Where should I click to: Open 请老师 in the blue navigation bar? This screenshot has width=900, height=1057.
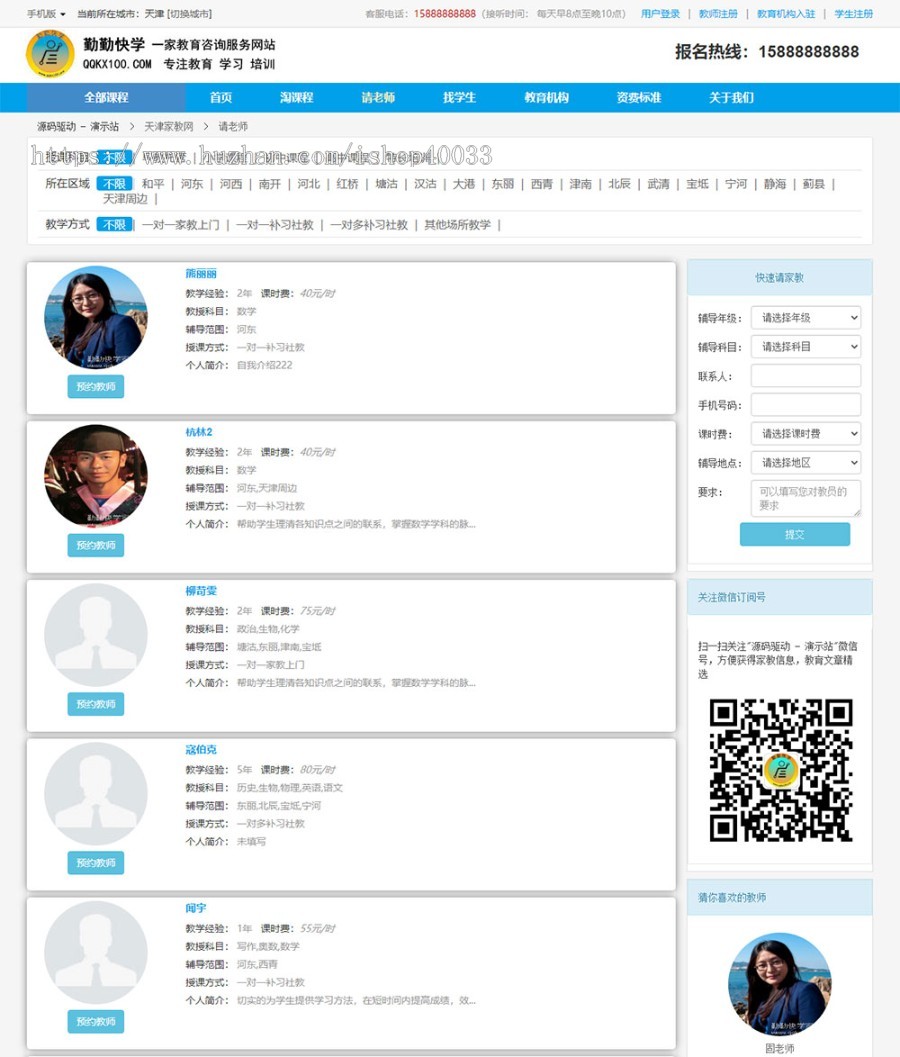pyautogui.click(x=378, y=98)
